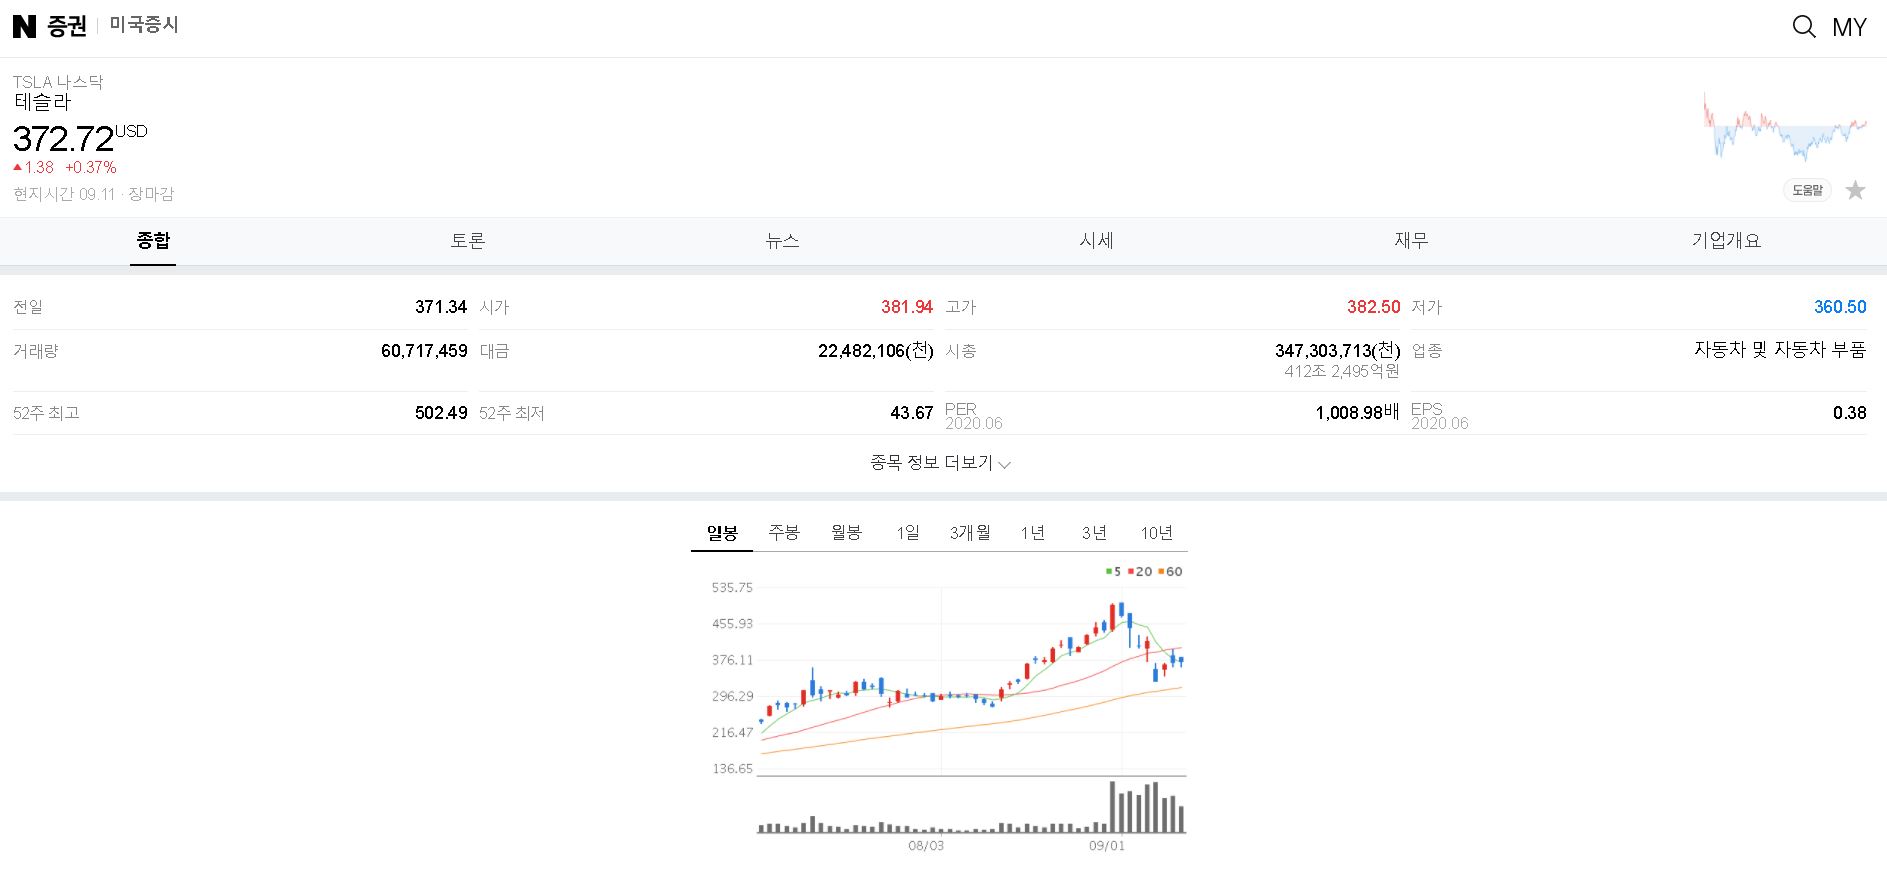Select the 종합 tab
The image size is (1887, 870).
click(x=153, y=241)
